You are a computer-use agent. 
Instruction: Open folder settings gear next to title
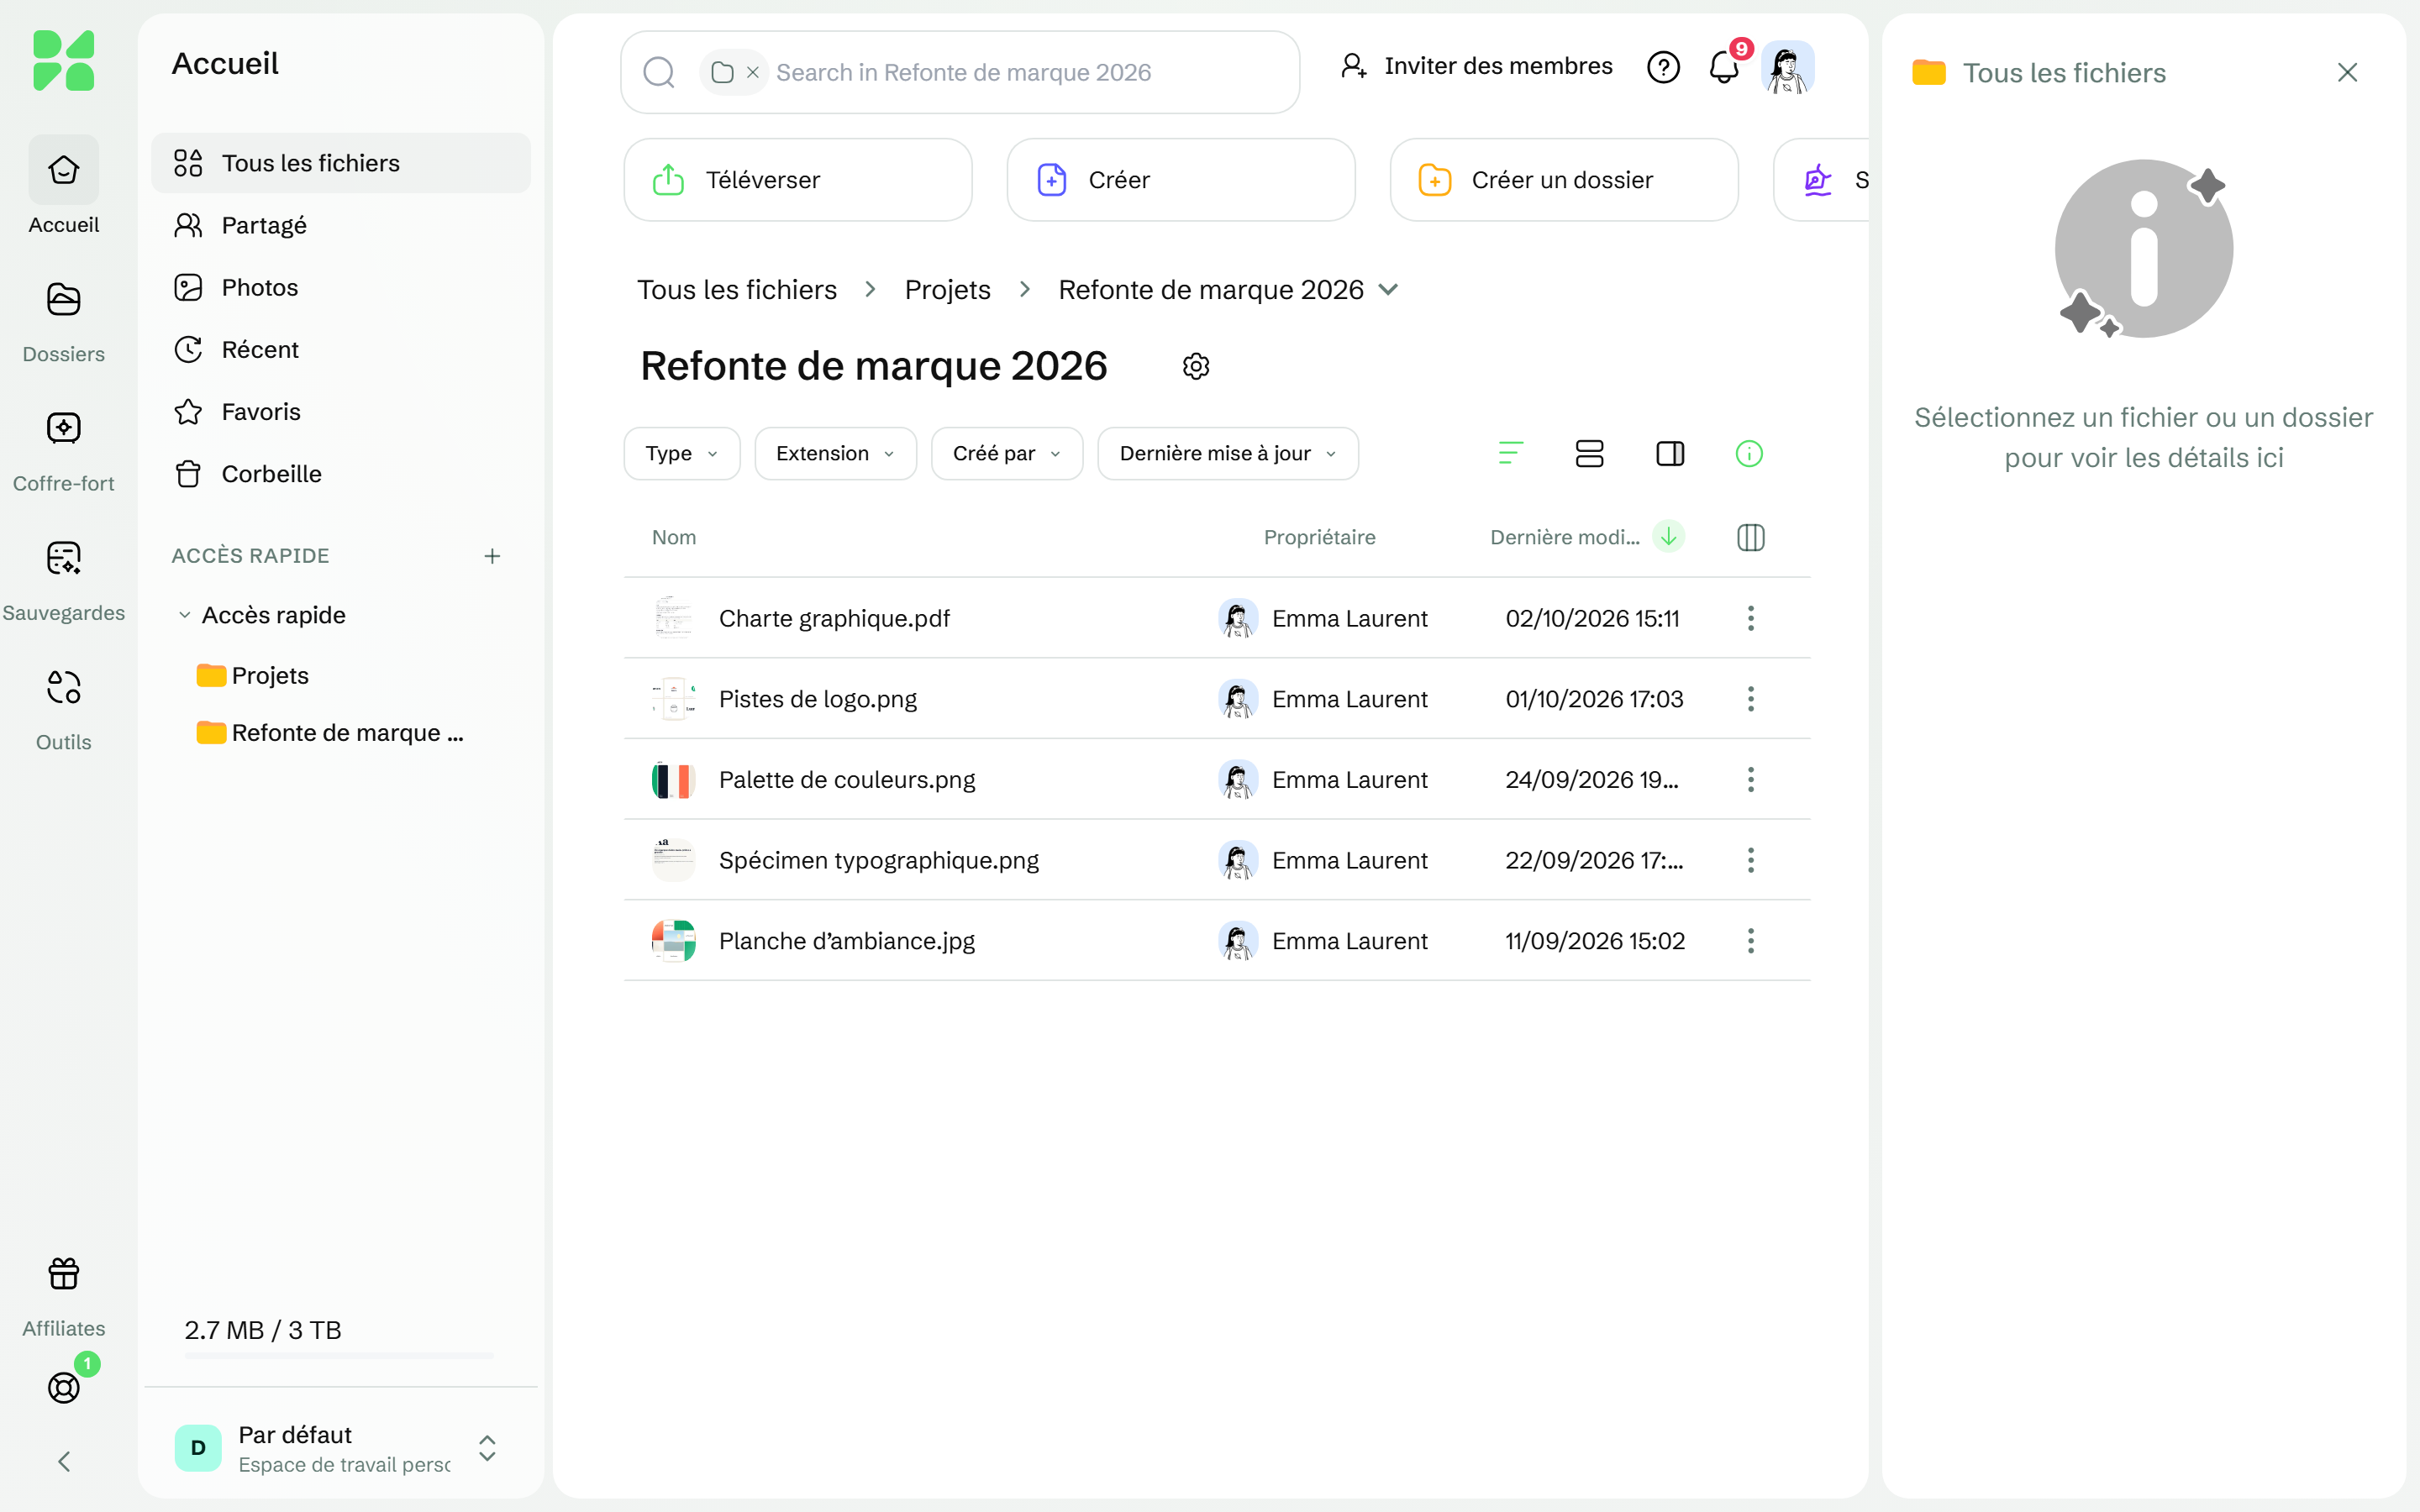pos(1196,366)
